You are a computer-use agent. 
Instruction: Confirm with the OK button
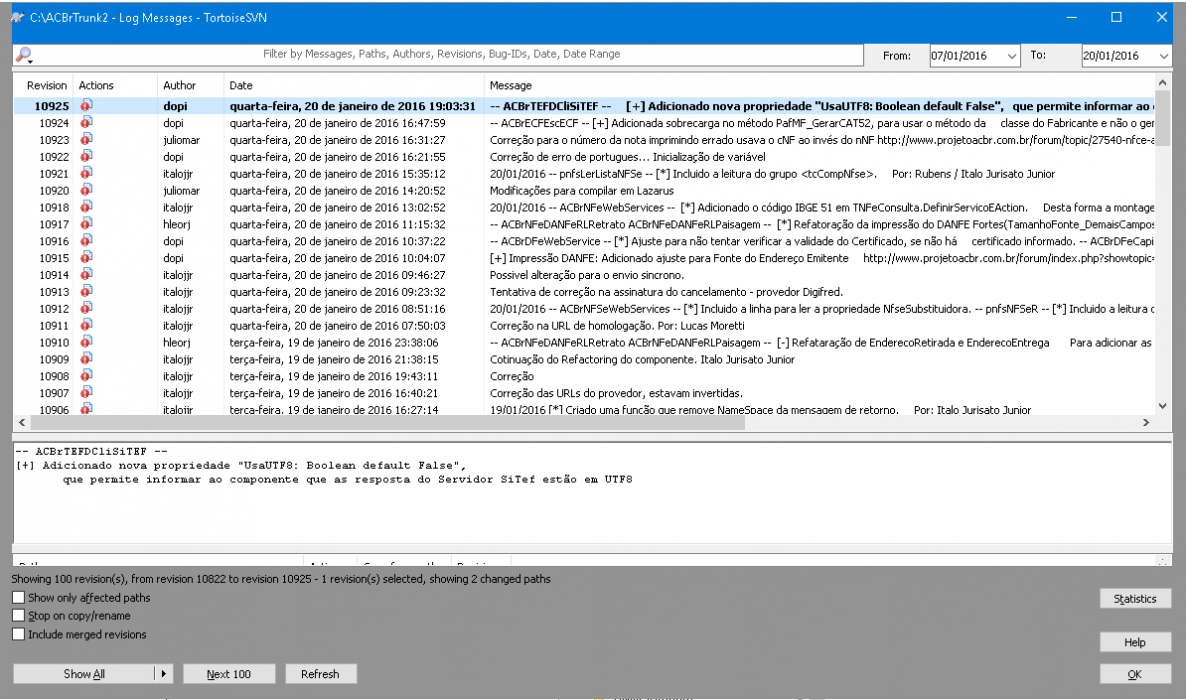[x=1135, y=674]
